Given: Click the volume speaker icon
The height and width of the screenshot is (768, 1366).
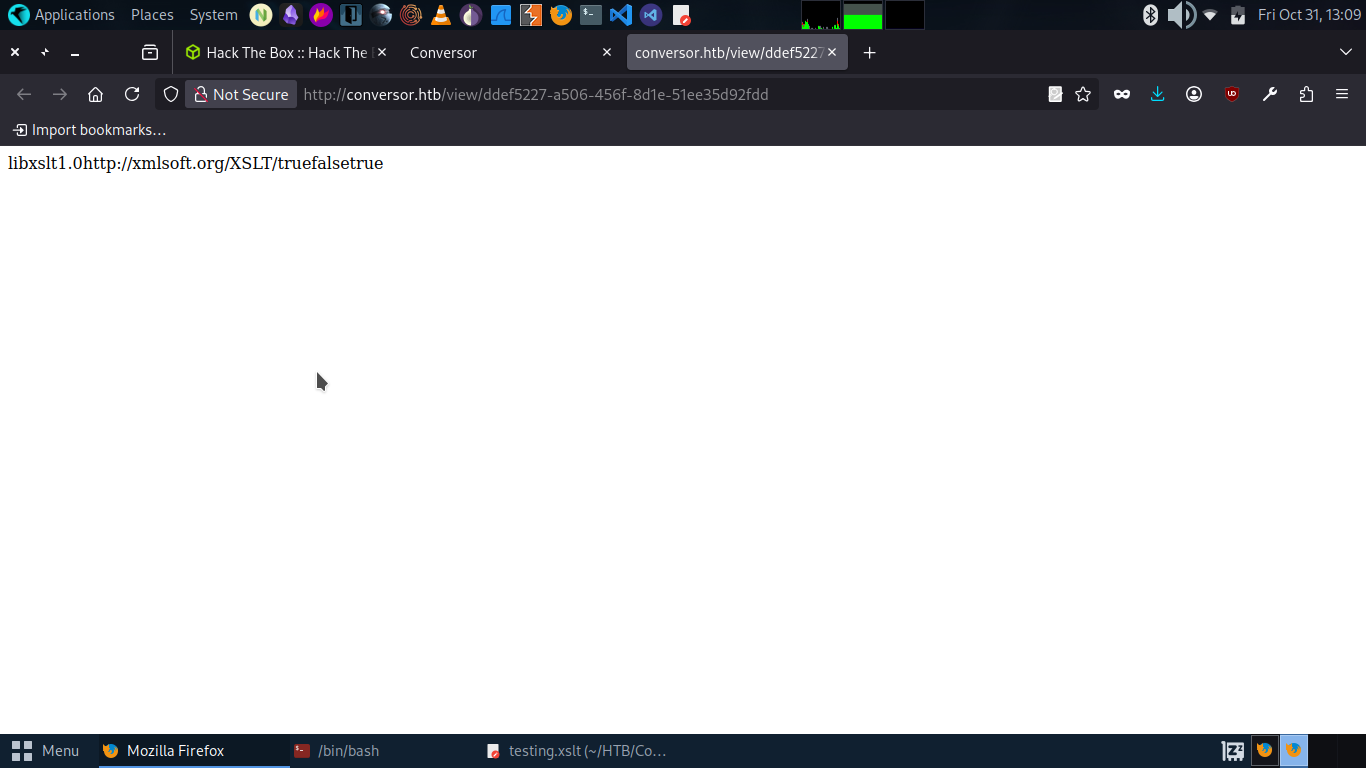Looking at the screenshot, I should [x=1181, y=15].
